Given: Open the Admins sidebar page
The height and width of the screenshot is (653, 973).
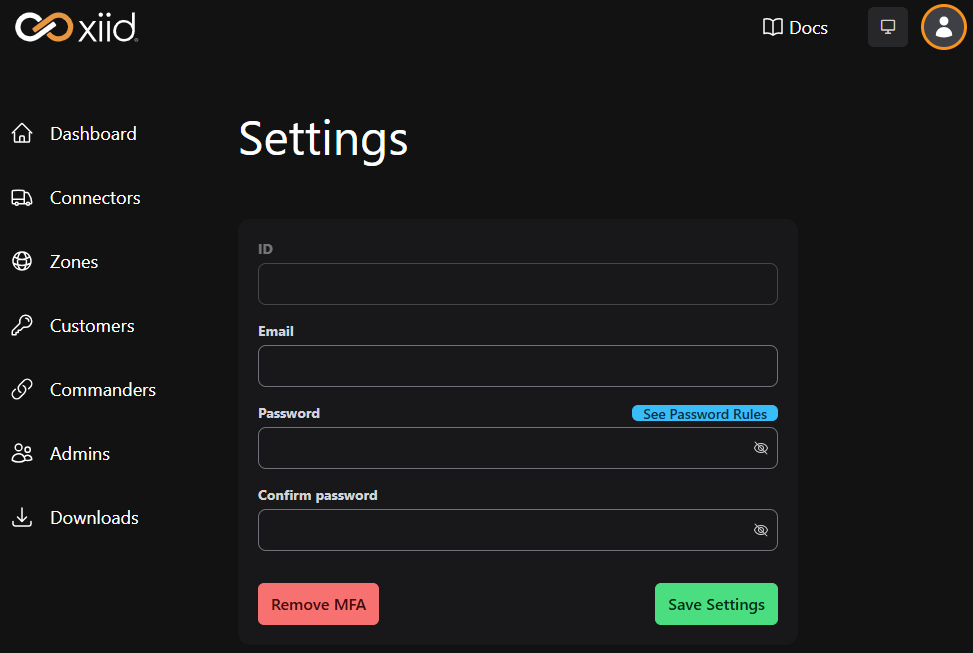Looking at the screenshot, I should [80, 454].
